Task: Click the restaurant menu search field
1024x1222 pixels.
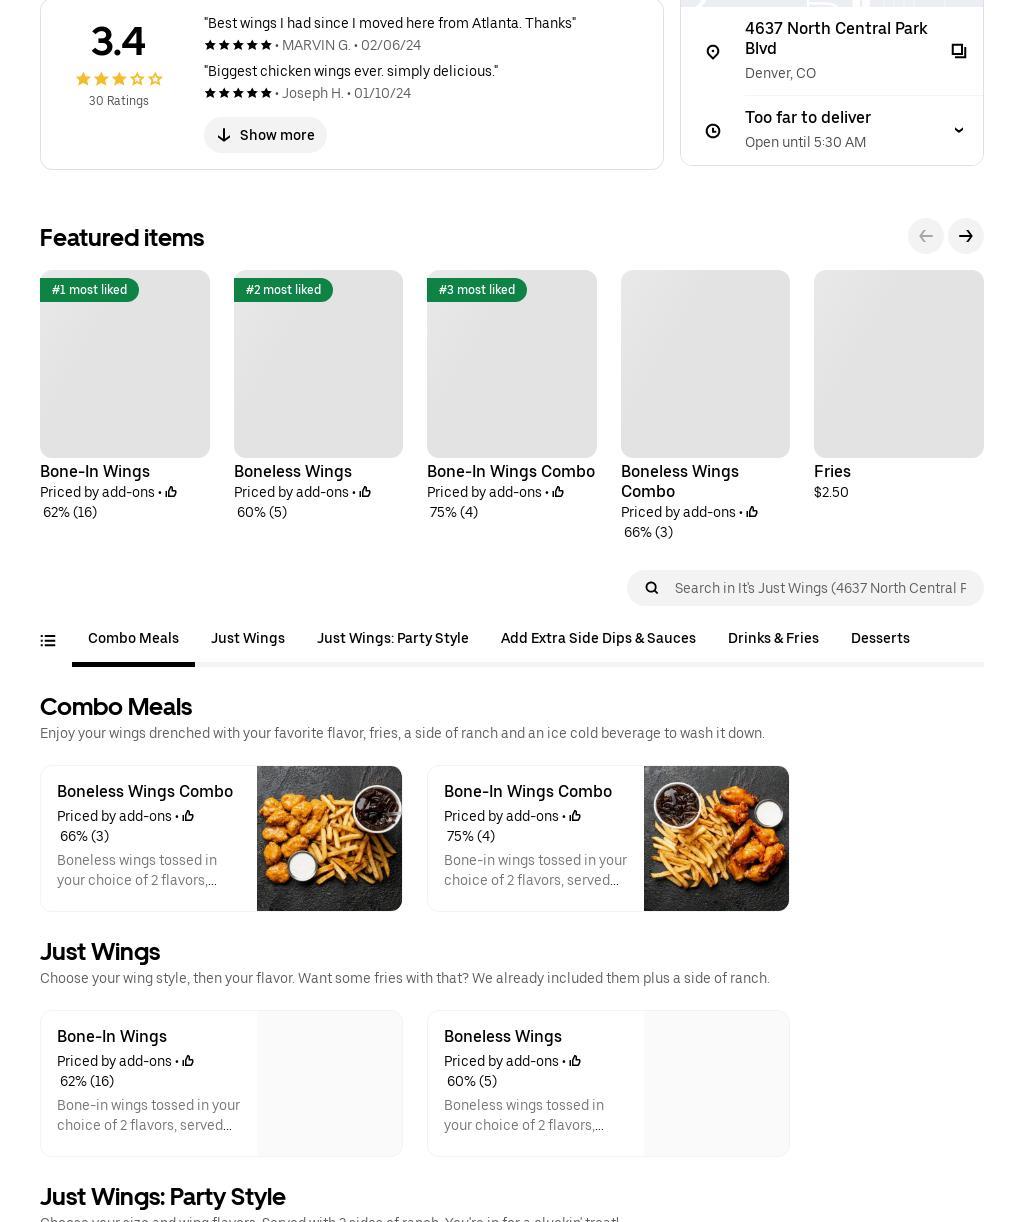Action: [x=820, y=588]
